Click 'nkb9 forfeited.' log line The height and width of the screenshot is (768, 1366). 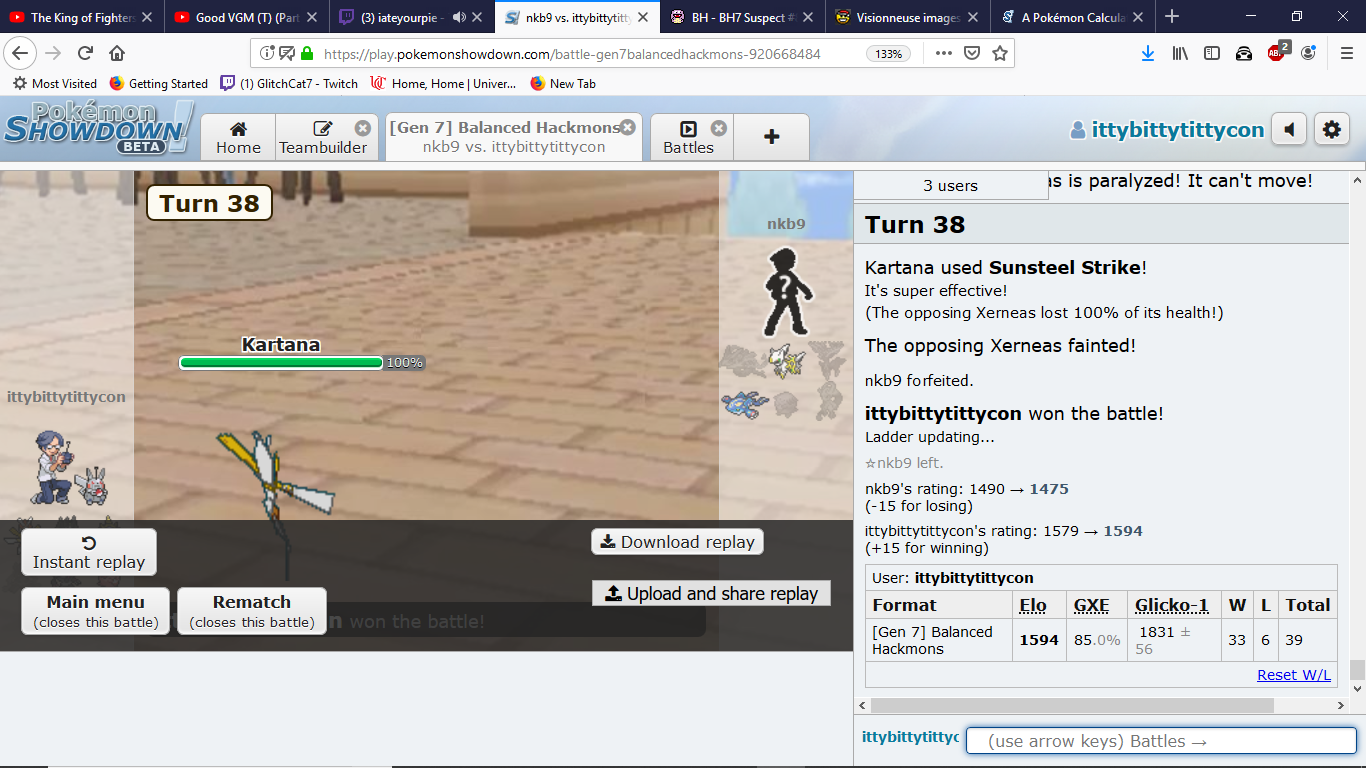coord(919,380)
